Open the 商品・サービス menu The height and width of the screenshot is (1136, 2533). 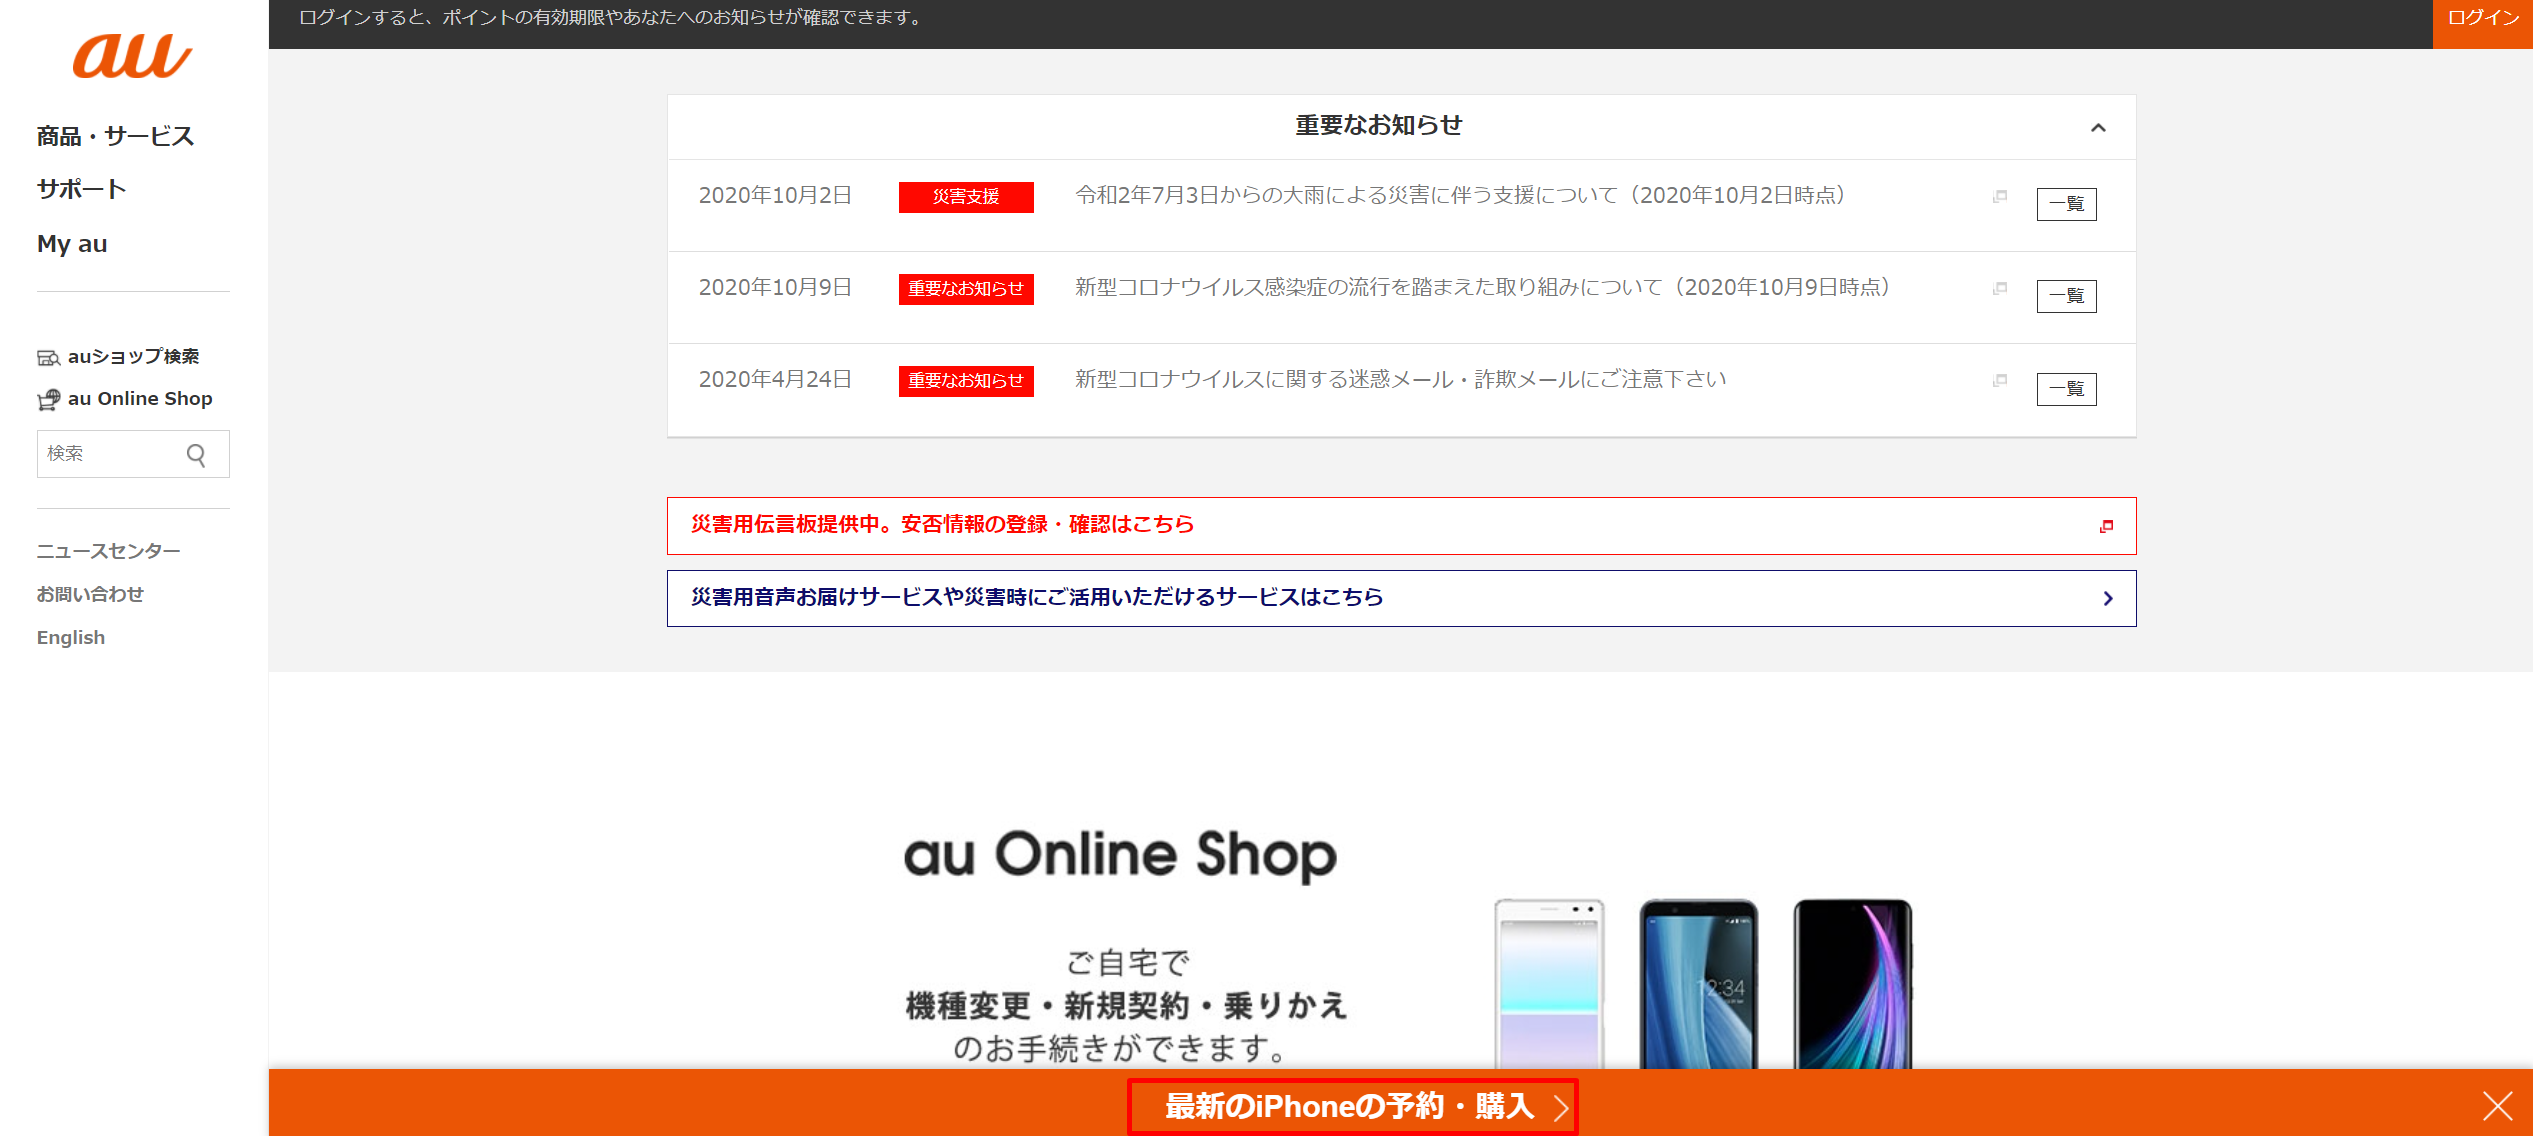click(x=115, y=136)
